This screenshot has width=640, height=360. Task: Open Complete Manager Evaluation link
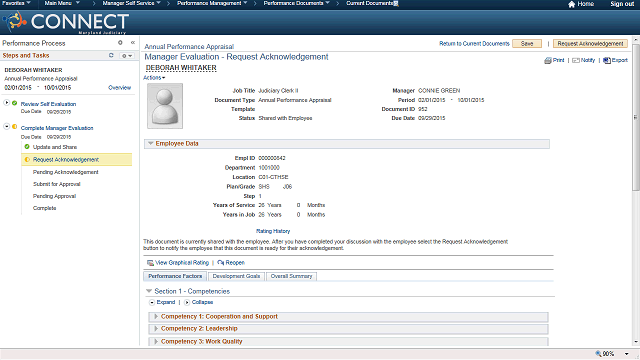click(x=57, y=128)
